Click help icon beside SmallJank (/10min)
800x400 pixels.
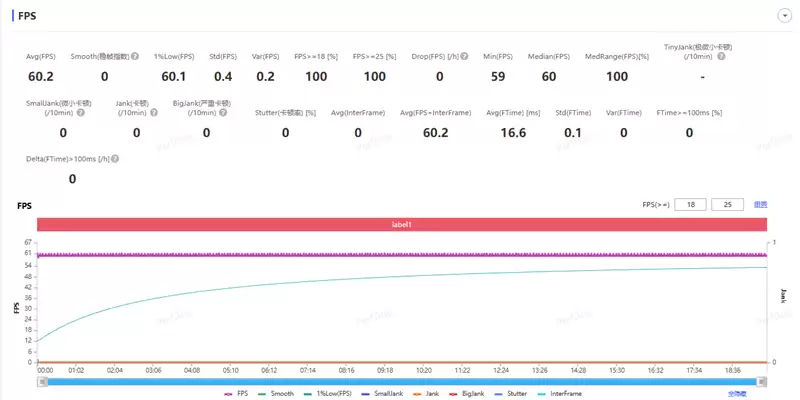click(x=81, y=112)
